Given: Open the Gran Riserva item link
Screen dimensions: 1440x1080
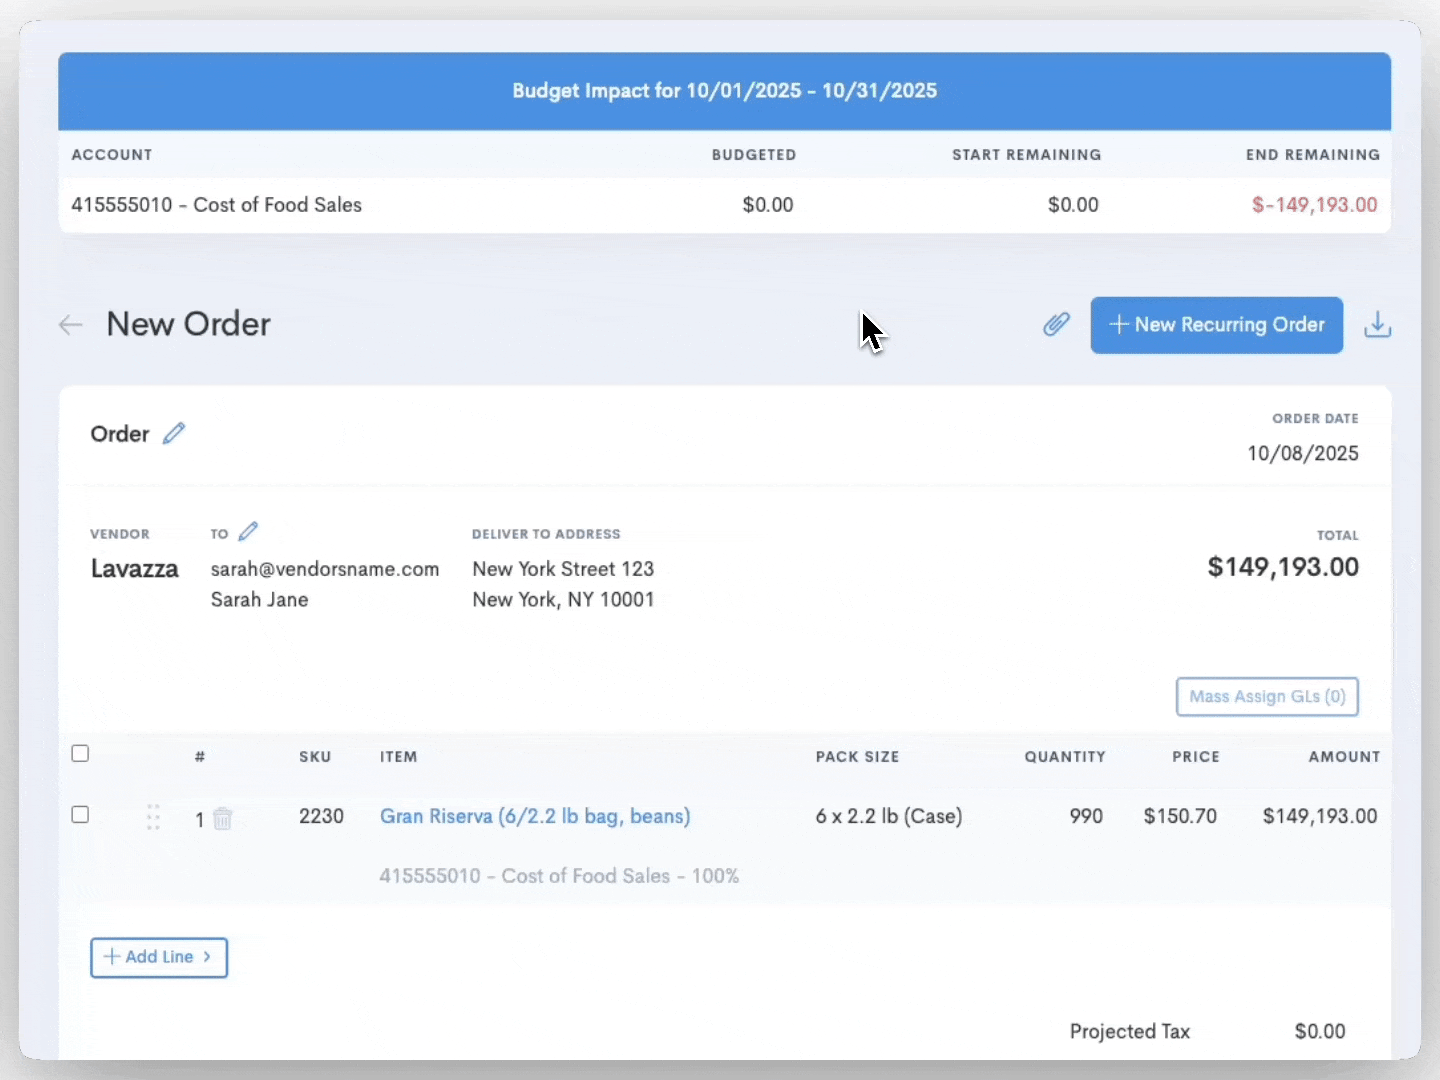Looking at the screenshot, I should pyautogui.click(x=534, y=817).
